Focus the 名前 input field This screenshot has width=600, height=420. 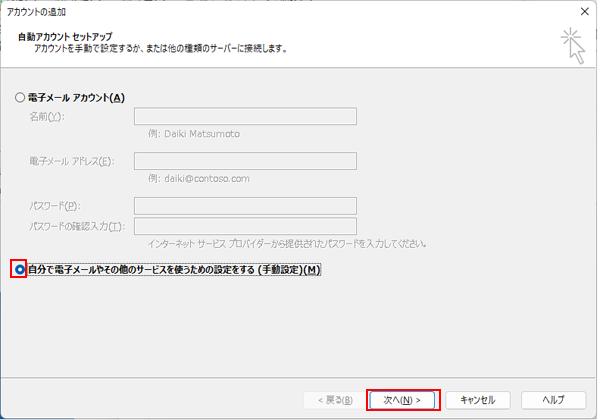tap(245, 116)
